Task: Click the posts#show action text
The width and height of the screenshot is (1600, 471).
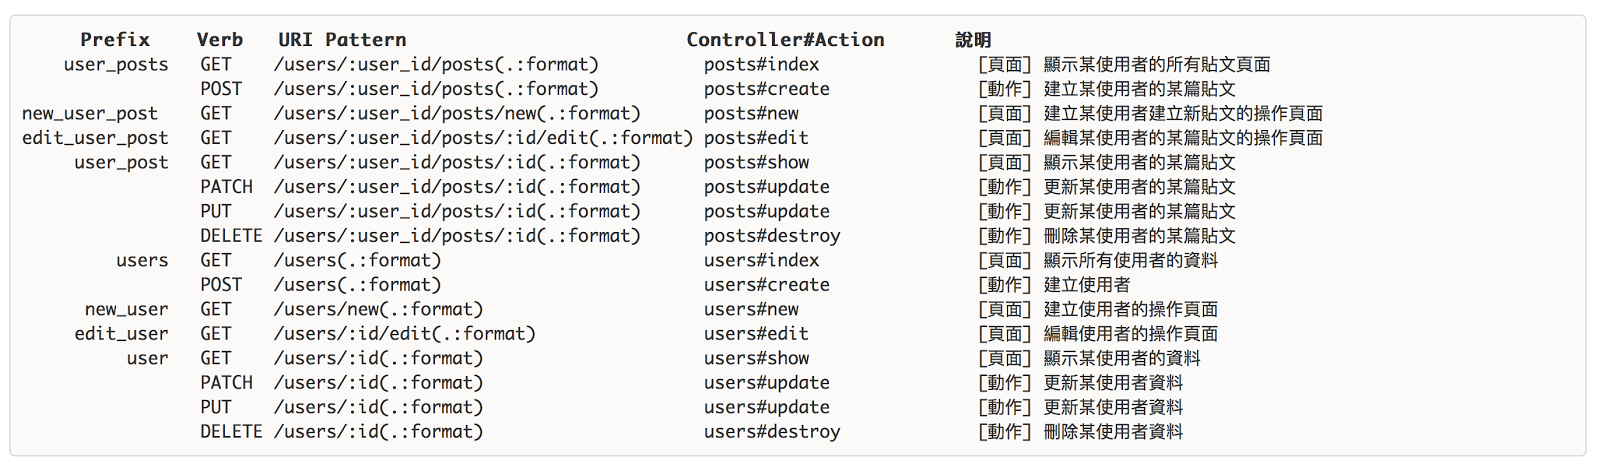Action: coord(756,163)
